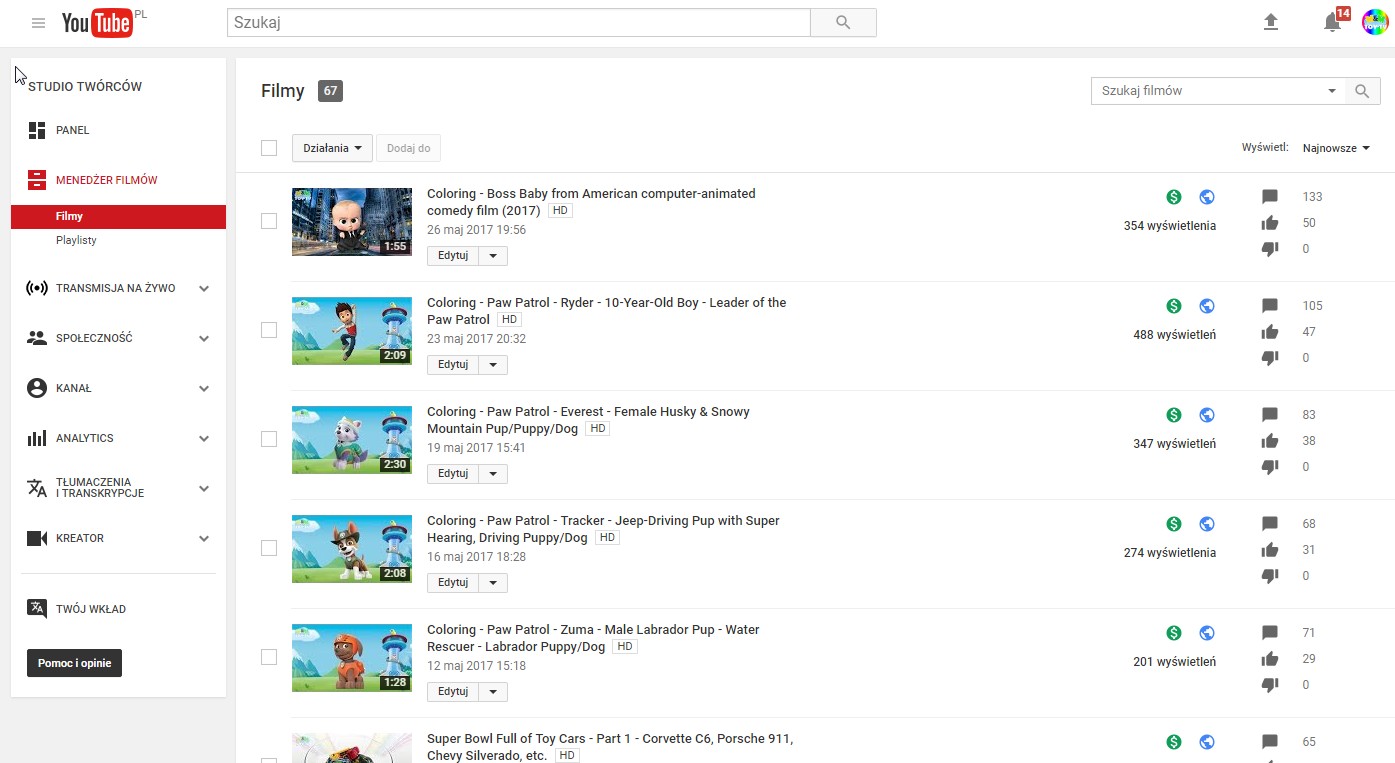Open the upload video icon
1395x763 pixels.
click(x=1271, y=23)
